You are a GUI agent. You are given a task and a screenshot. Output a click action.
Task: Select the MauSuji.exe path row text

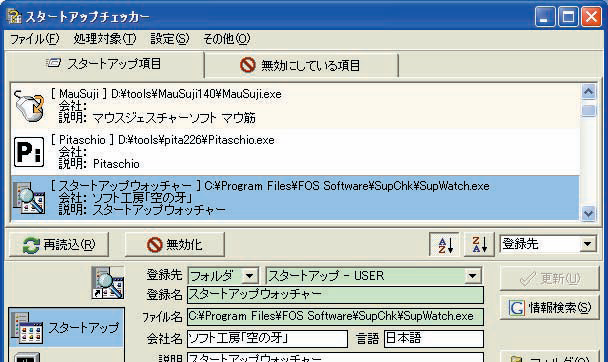(166, 94)
